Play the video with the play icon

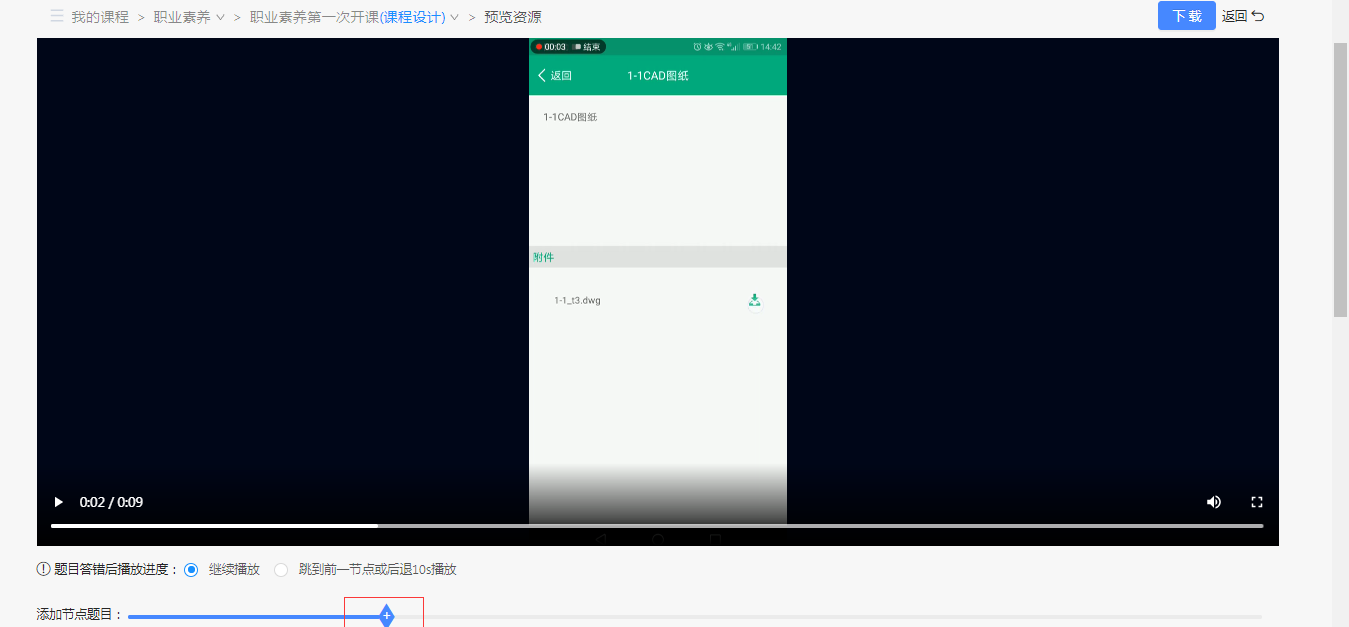pos(58,502)
